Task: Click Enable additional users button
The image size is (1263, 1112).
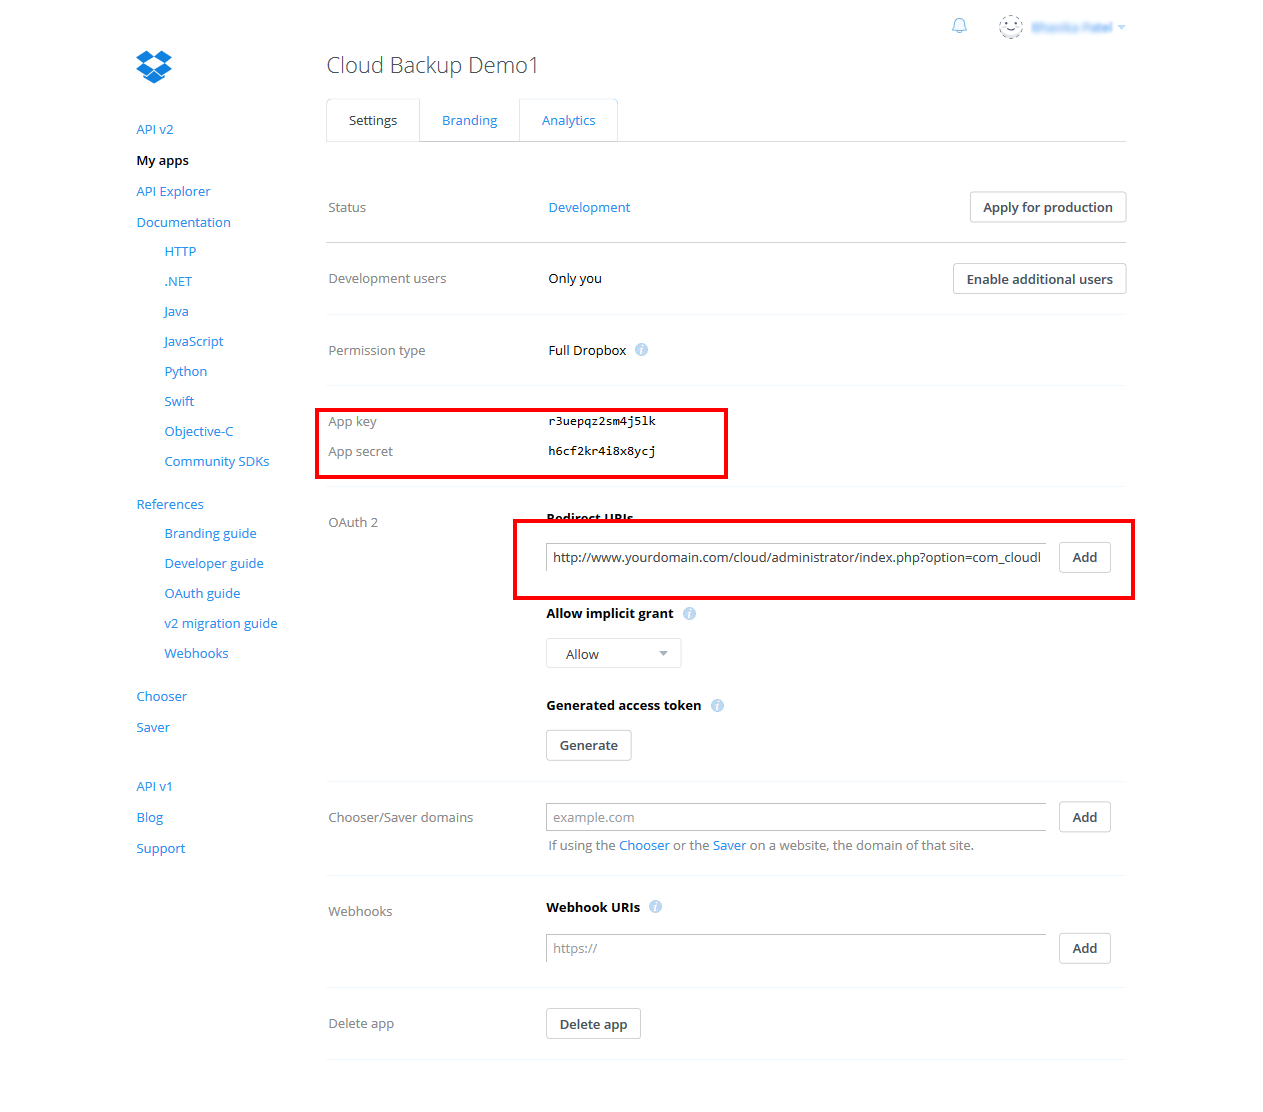Action: tap(1040, 279)
